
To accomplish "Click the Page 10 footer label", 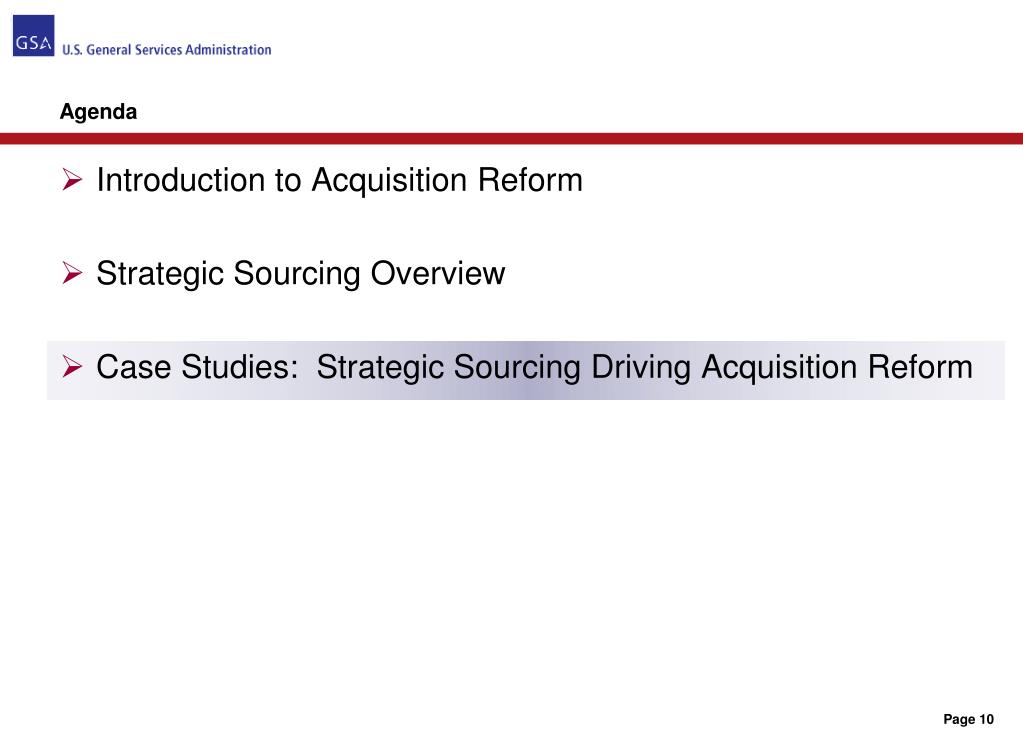I will tap(968, 719).
